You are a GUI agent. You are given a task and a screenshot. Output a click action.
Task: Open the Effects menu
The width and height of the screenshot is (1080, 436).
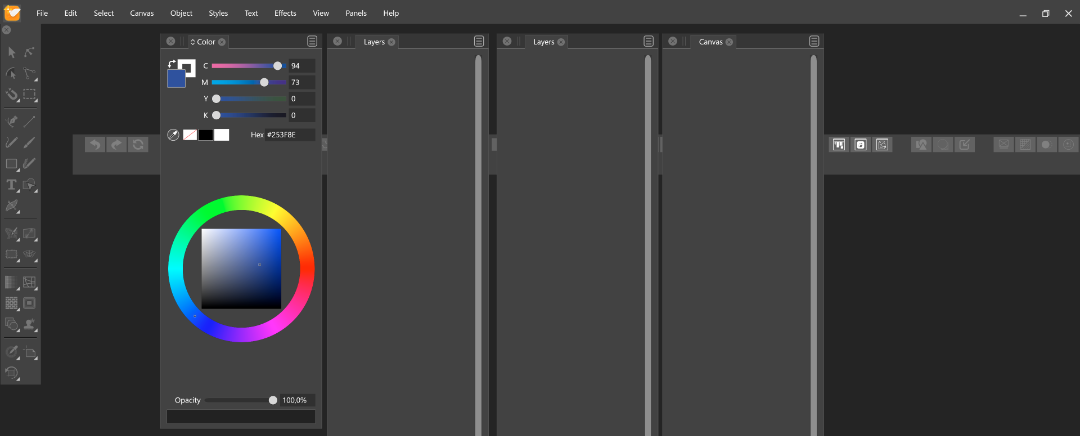tap(285, 14)
